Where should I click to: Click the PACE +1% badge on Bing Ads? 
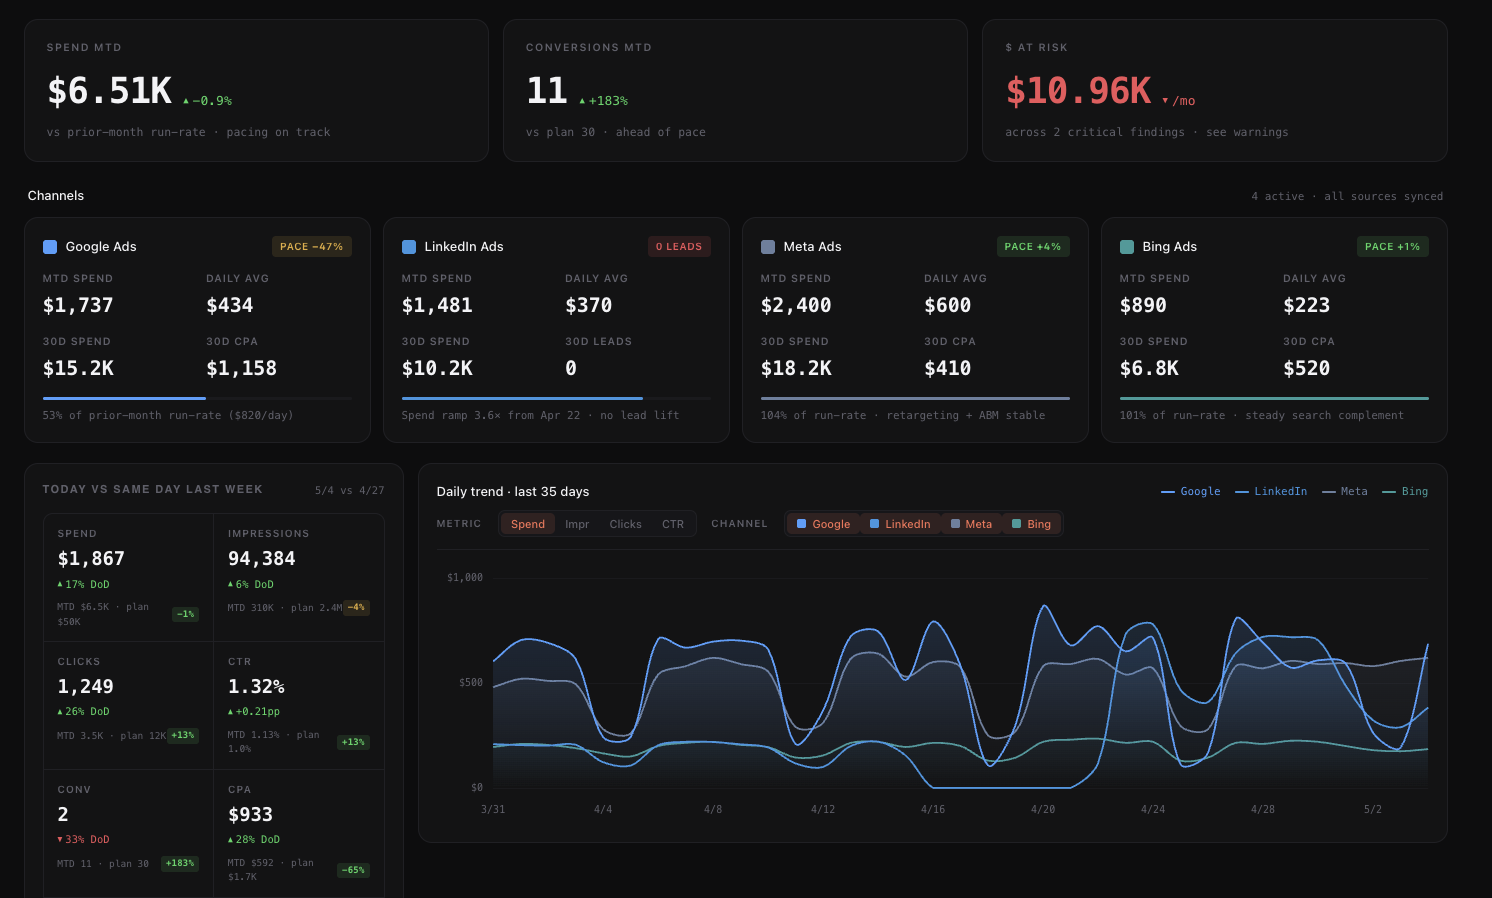(x=1392, y=247)
